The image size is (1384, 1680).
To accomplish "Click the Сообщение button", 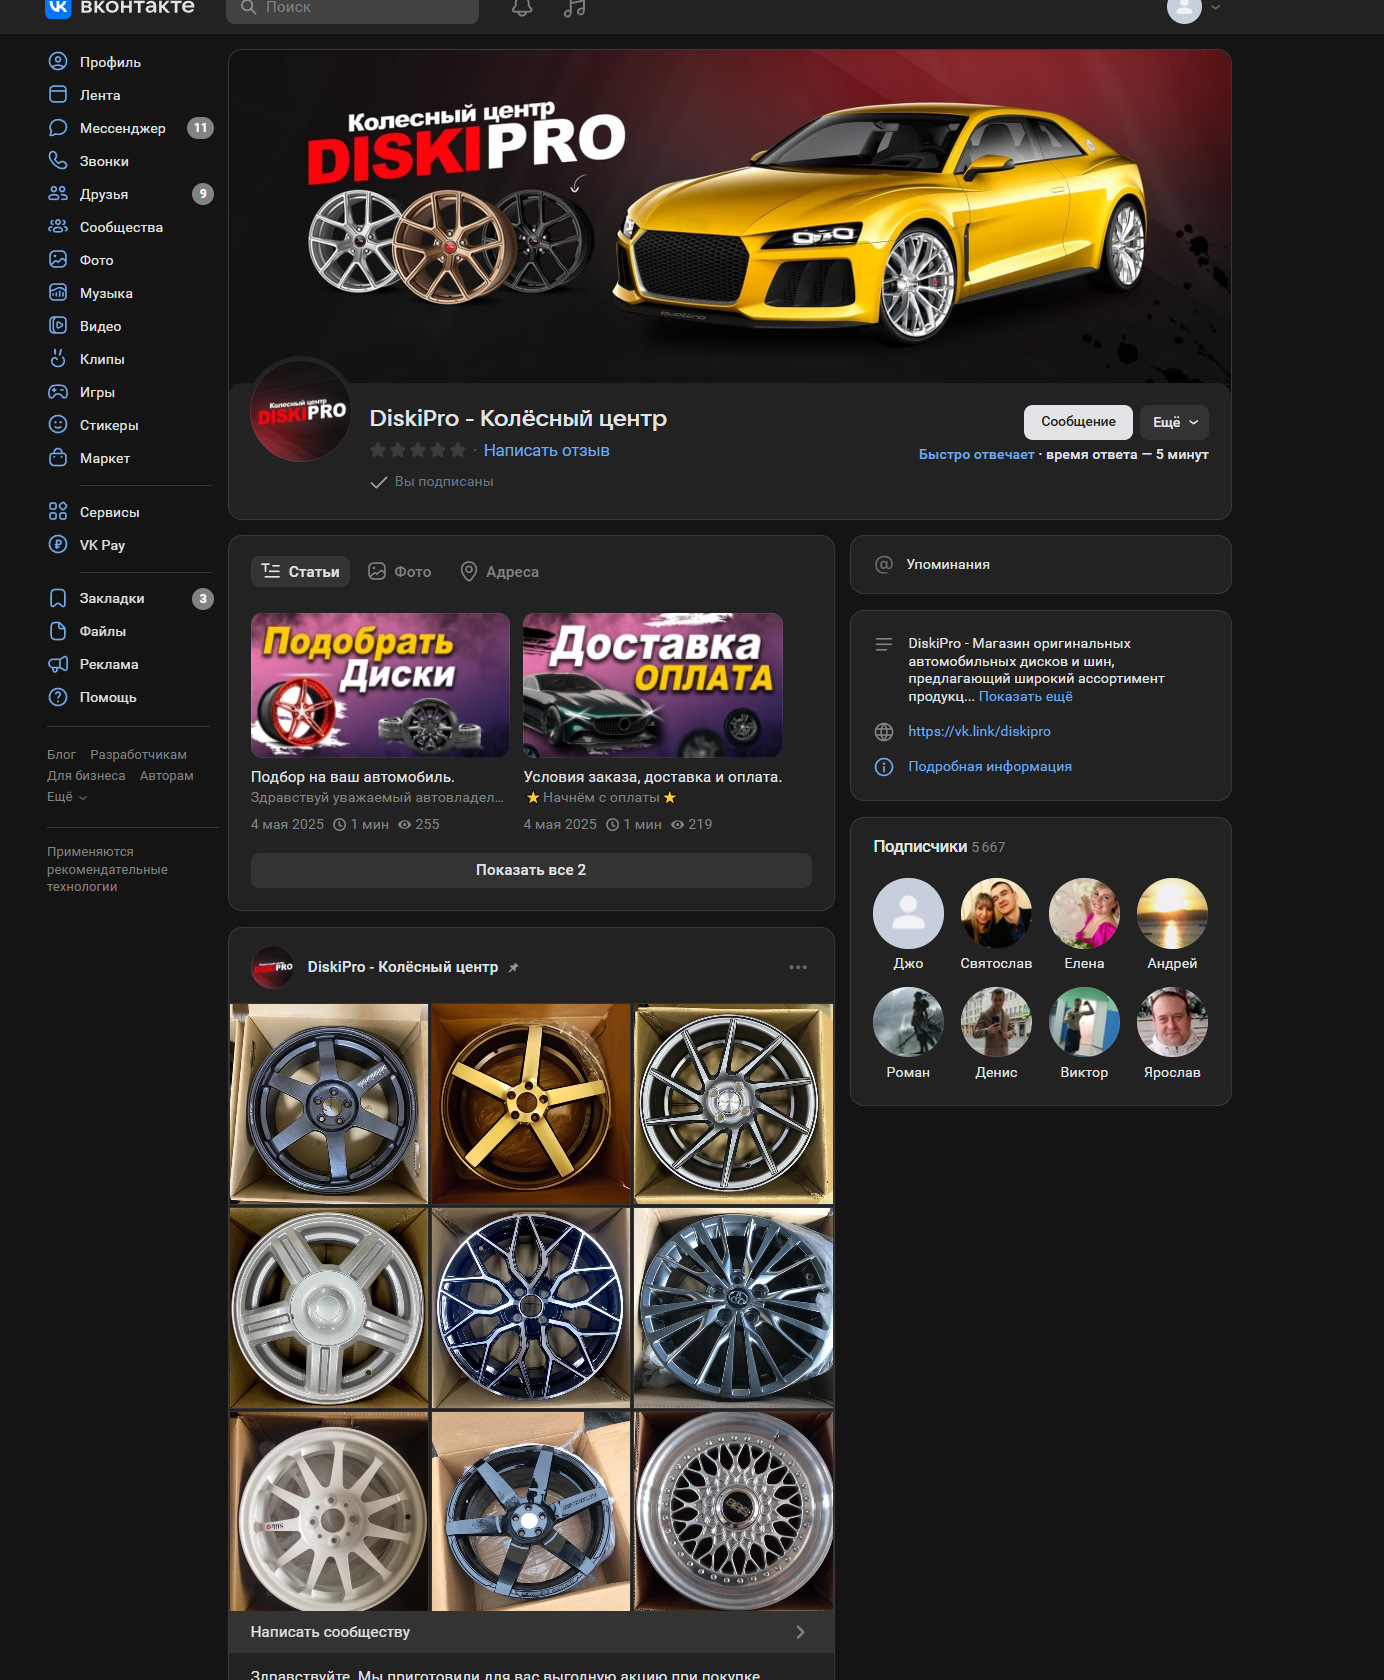I will [1078, 422].
